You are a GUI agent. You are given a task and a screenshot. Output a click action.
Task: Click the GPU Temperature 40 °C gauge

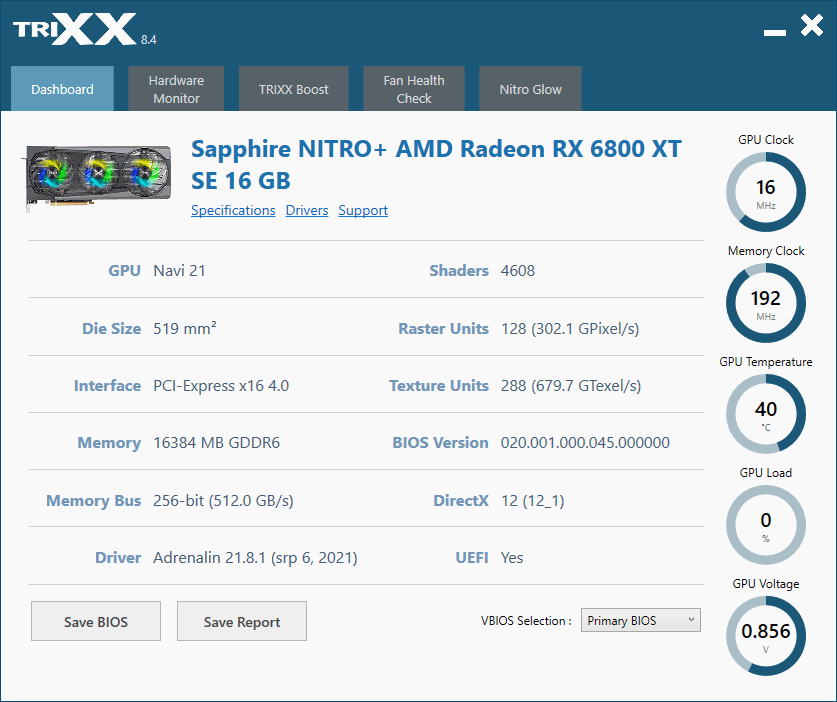pos(765,414)
